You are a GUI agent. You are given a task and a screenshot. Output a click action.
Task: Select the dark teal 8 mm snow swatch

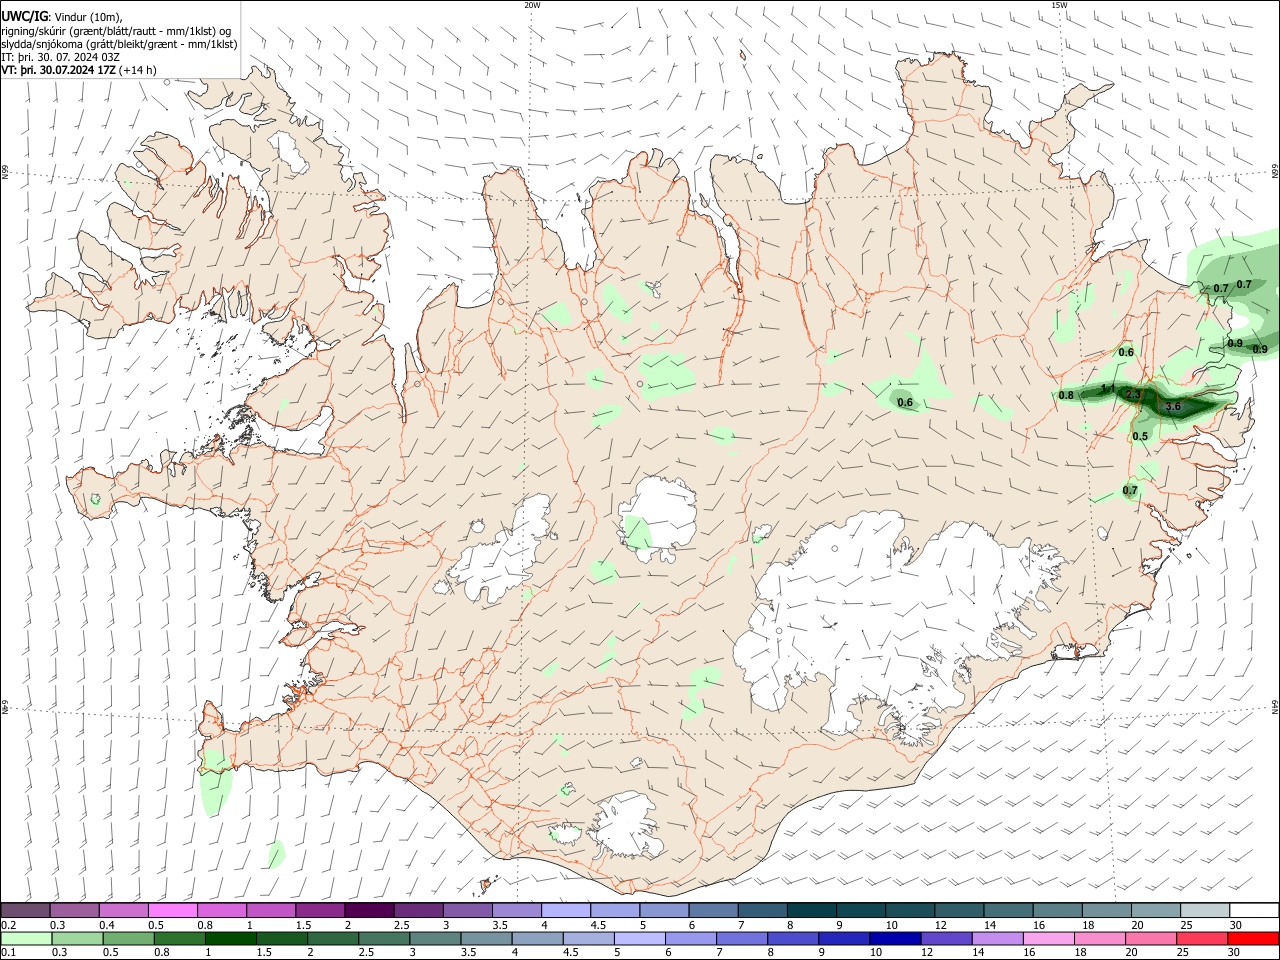[811, 911]
